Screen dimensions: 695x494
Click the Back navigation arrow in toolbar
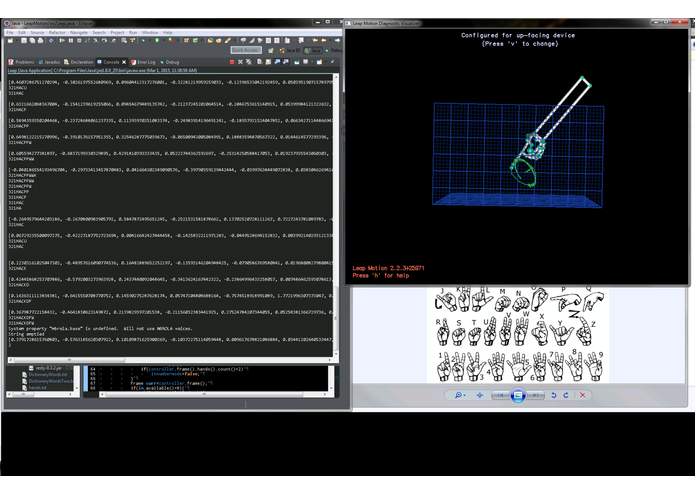tap(324, 40)
